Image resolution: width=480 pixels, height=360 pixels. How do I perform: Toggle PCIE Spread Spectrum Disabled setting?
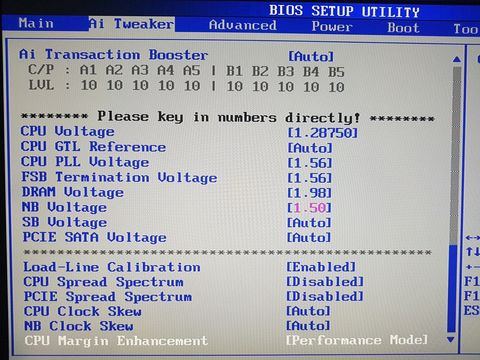click(325, 296)
